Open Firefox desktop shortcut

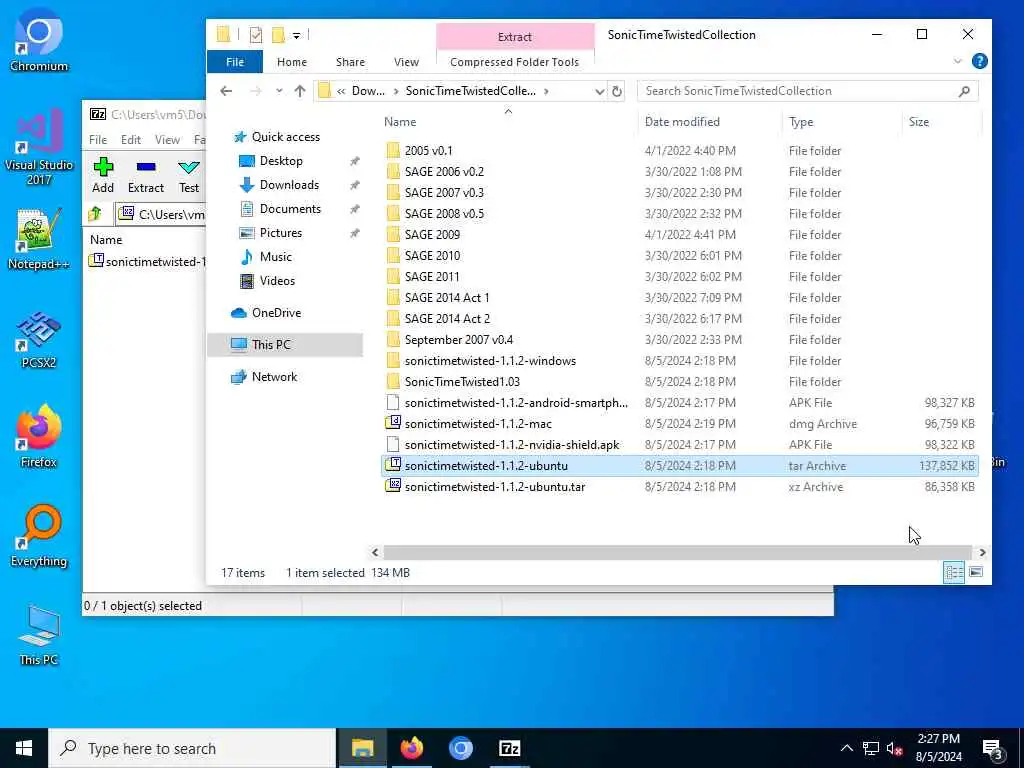(39, 436)
